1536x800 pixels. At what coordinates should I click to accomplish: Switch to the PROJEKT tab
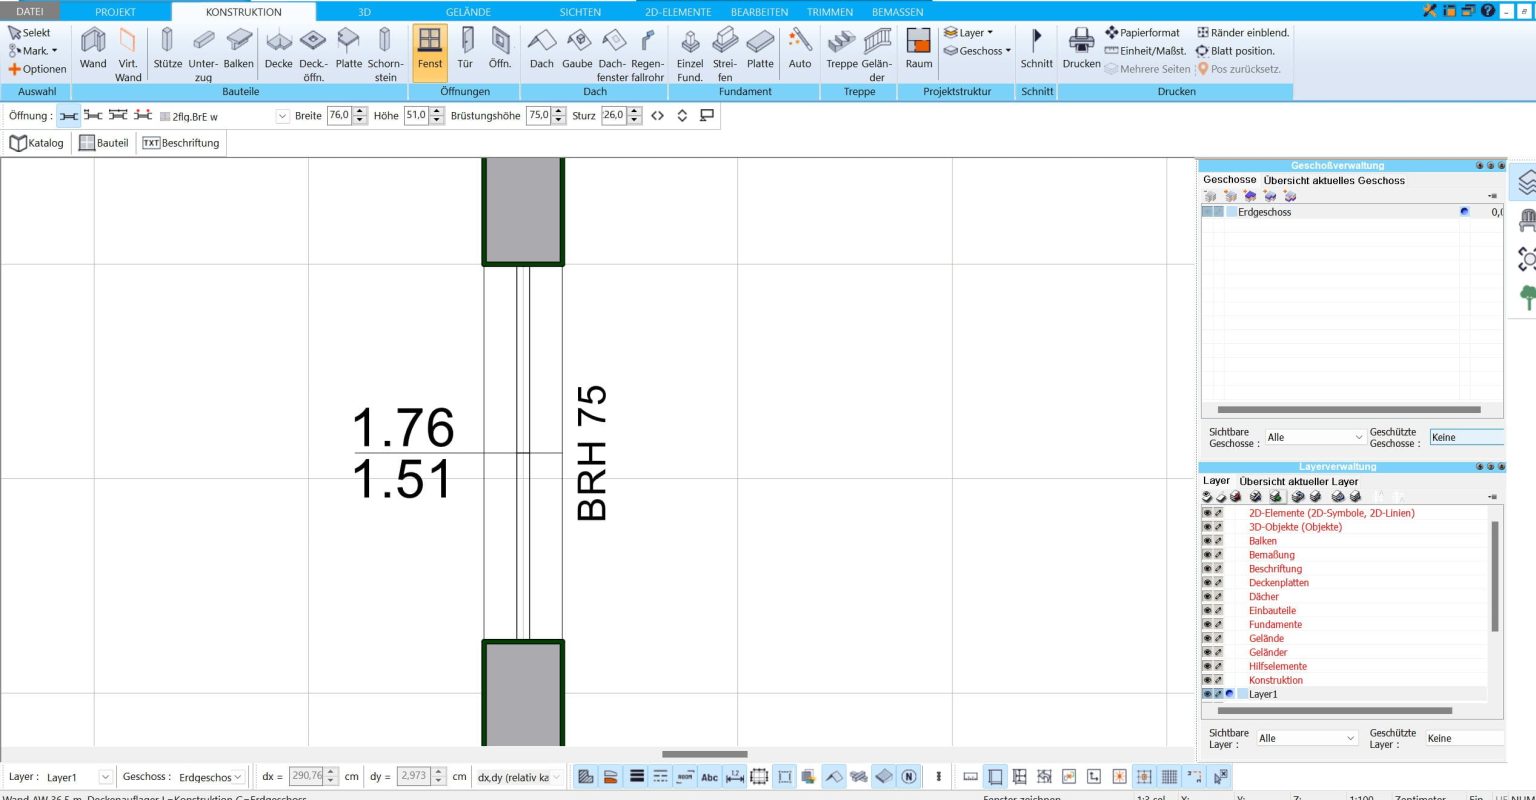(x=115, y=12)
